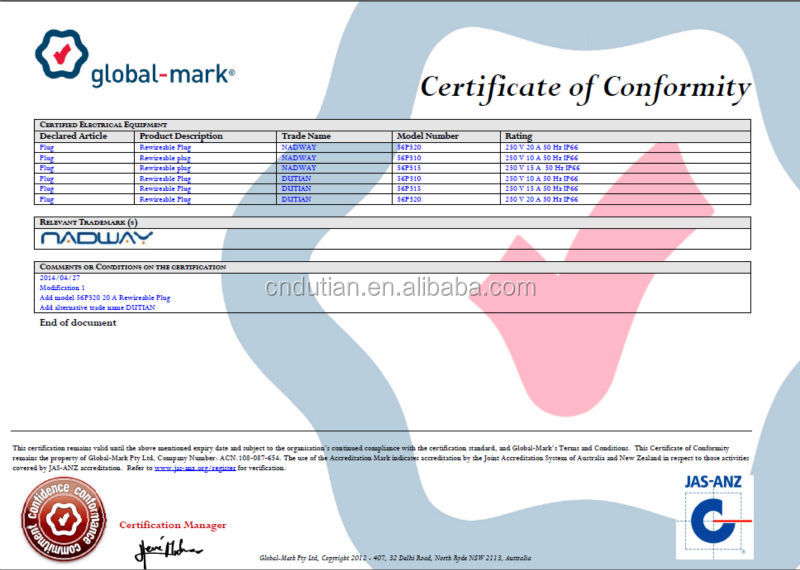Click Rewireable Plug description in NADWAY 56P320 row

[165, 147]
